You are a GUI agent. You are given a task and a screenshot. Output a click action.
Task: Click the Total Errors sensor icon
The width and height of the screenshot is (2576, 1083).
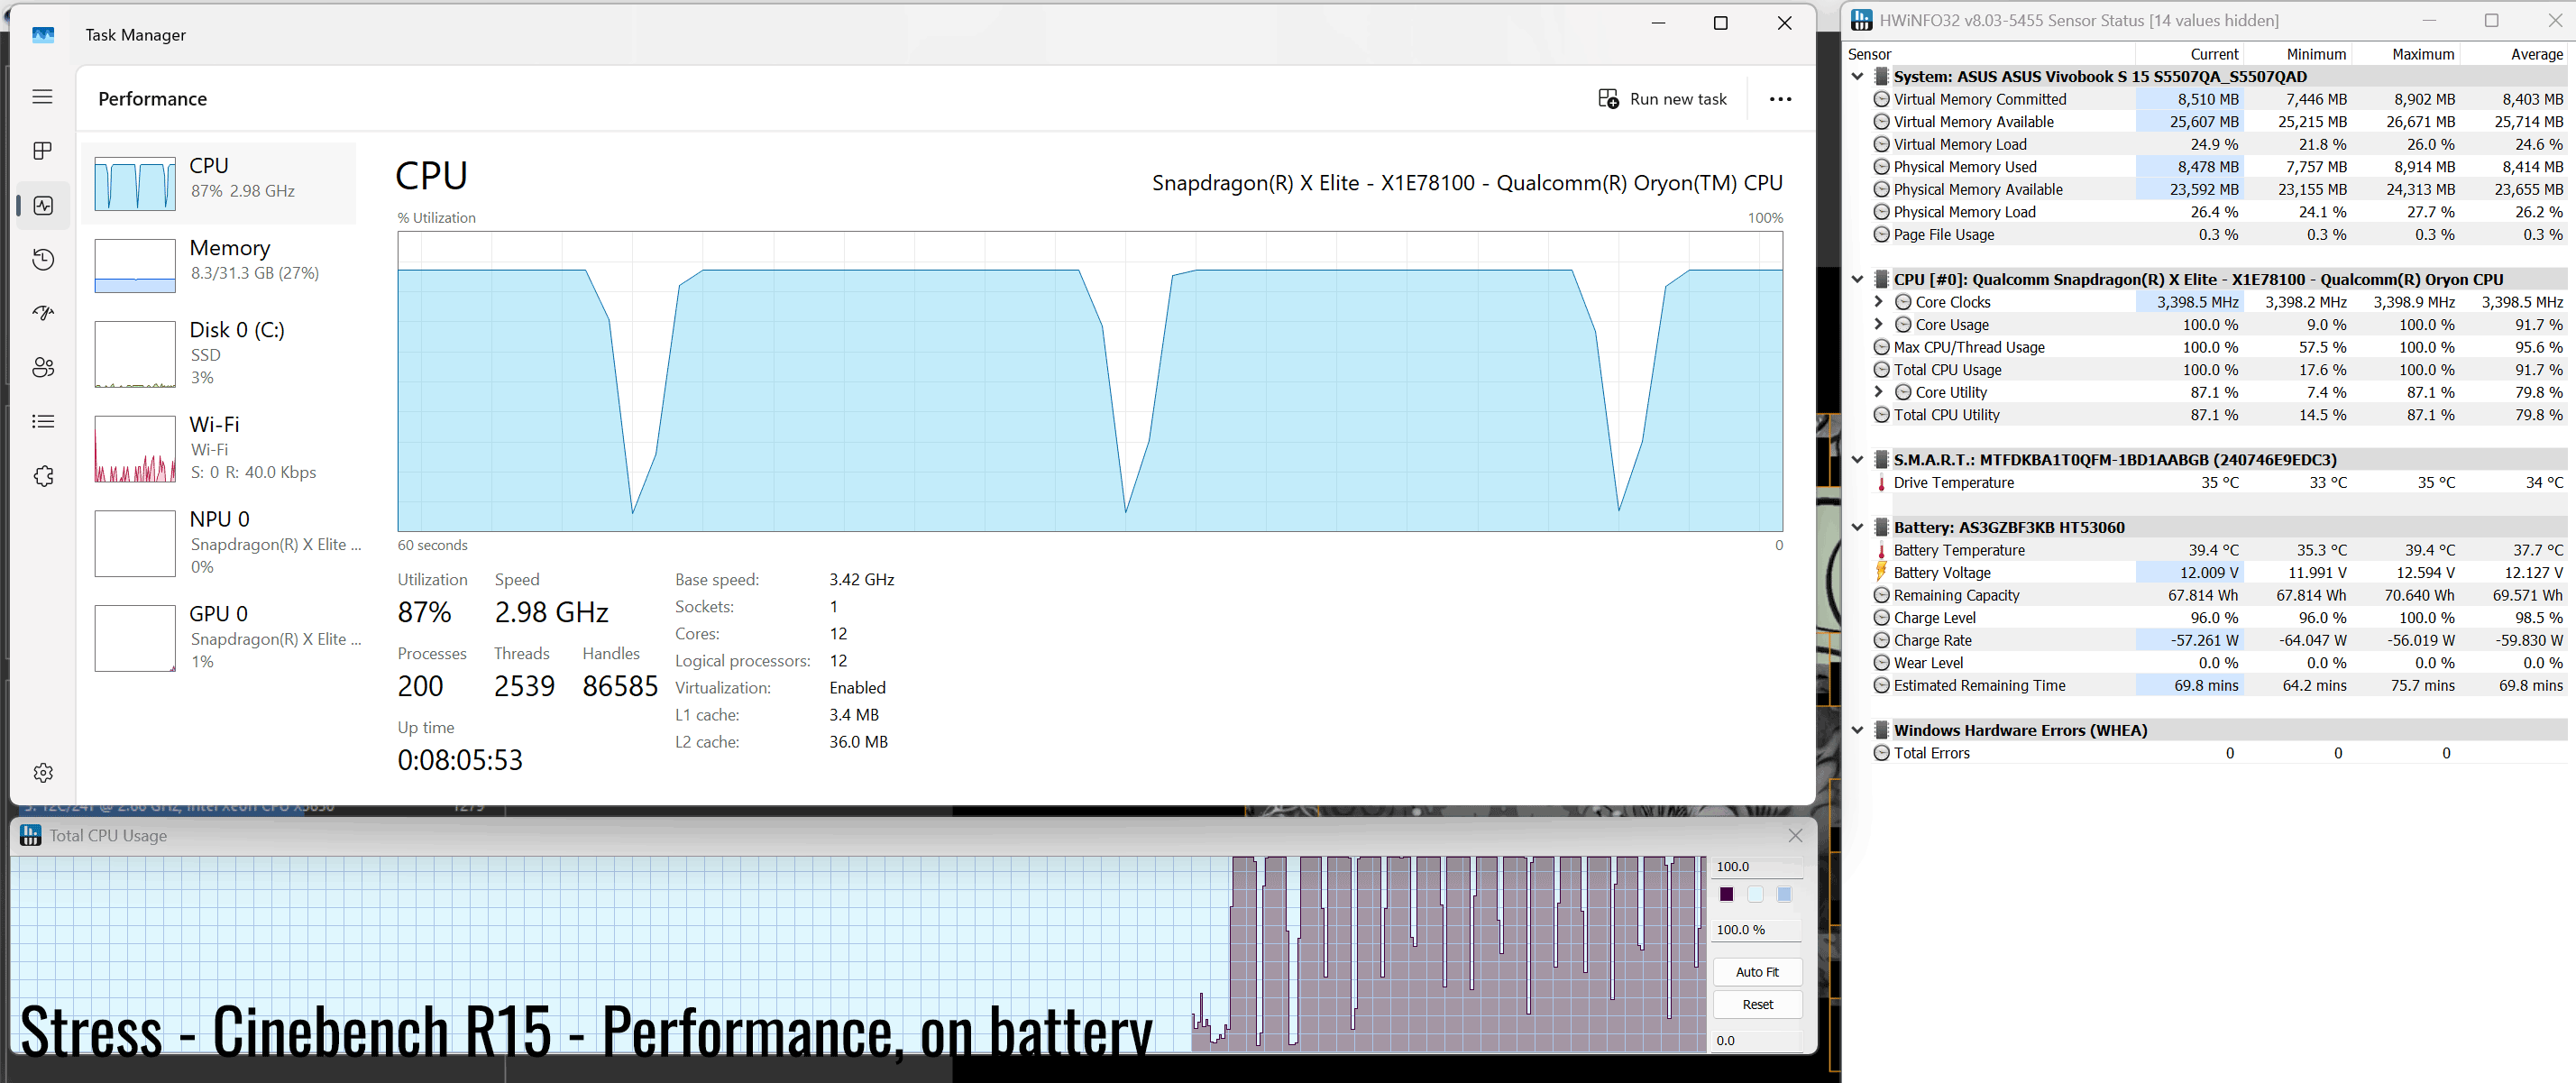(x=1881, y=754)
